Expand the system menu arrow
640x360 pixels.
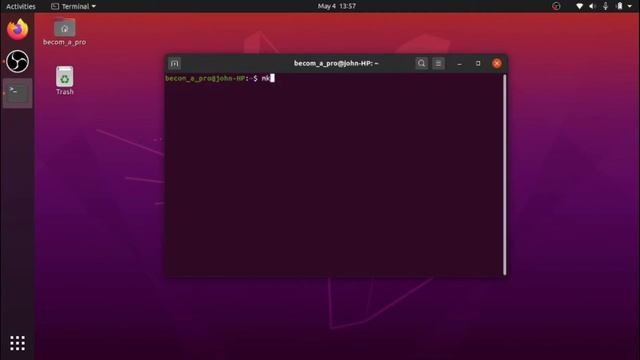[x=630, y=6]
